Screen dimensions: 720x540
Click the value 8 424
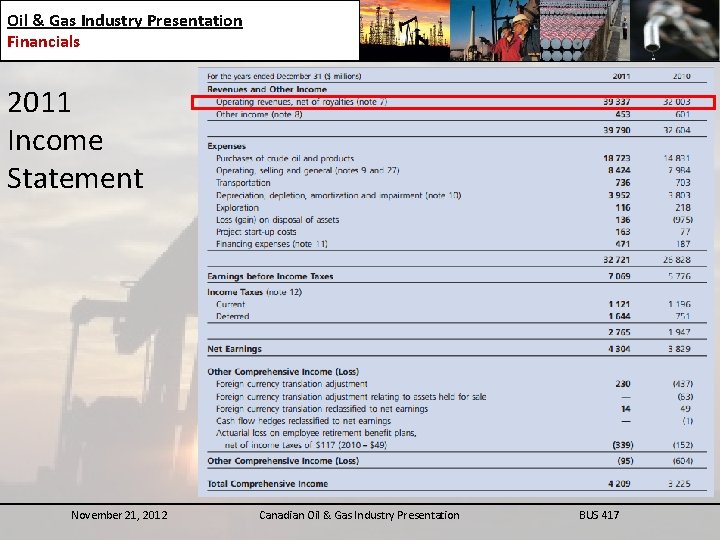[x=619, y=170]
